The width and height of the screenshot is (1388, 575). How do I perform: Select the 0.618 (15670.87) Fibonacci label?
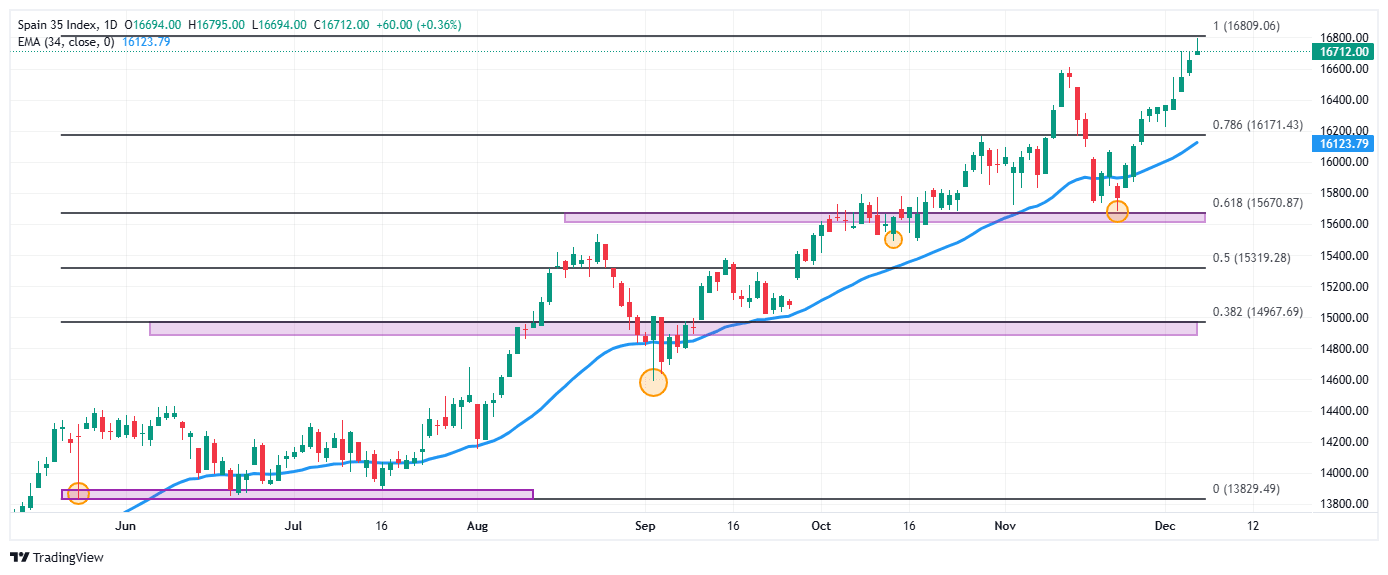tap(1257, 203)
